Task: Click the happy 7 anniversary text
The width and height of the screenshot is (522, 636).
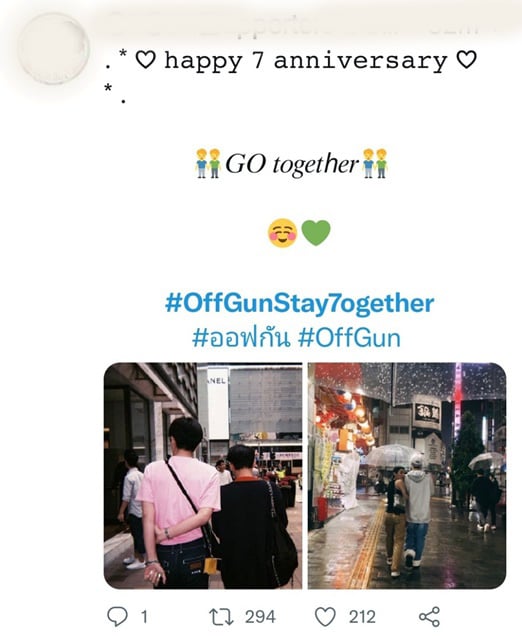Action: pyautogui.click(x=305, y=62)
